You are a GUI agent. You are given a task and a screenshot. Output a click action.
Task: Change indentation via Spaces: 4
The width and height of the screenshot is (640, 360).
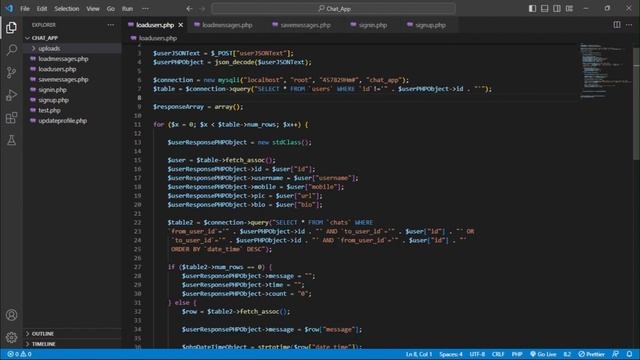(451, 354)
